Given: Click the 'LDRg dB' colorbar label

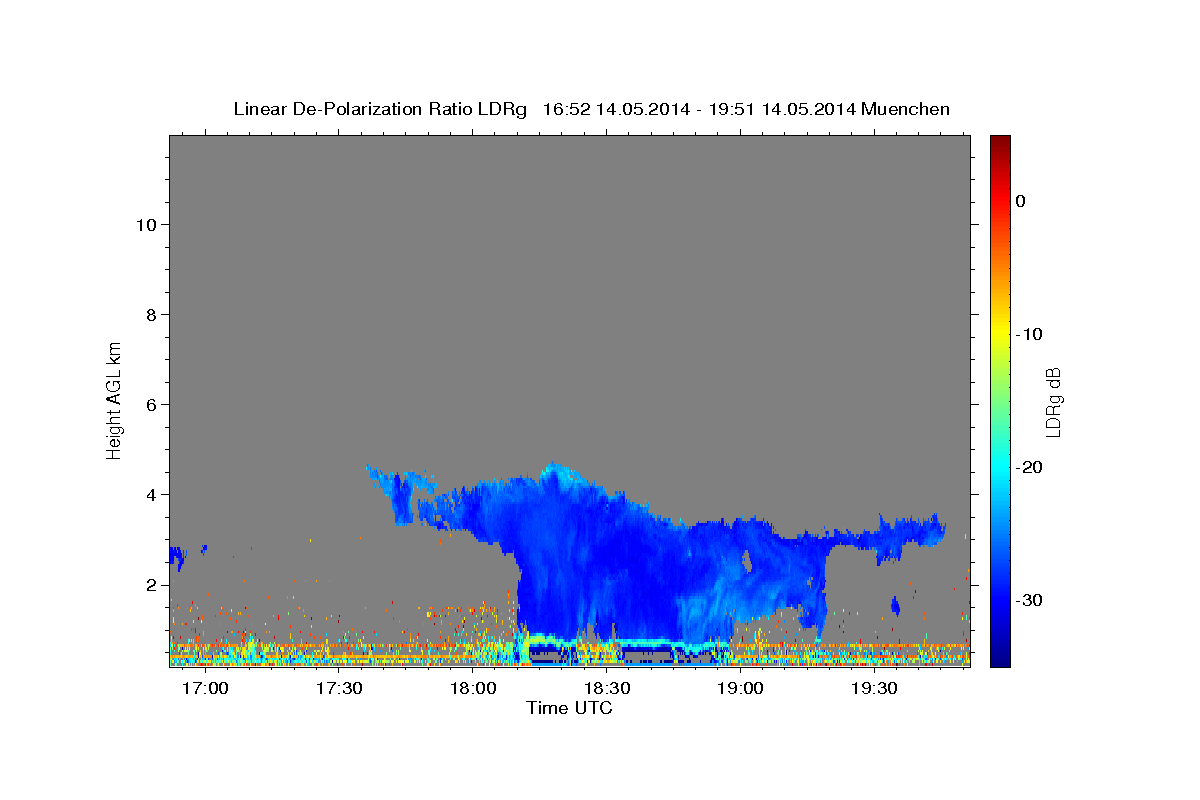Looking at the screenshot, I should [x=1052, y=402].
